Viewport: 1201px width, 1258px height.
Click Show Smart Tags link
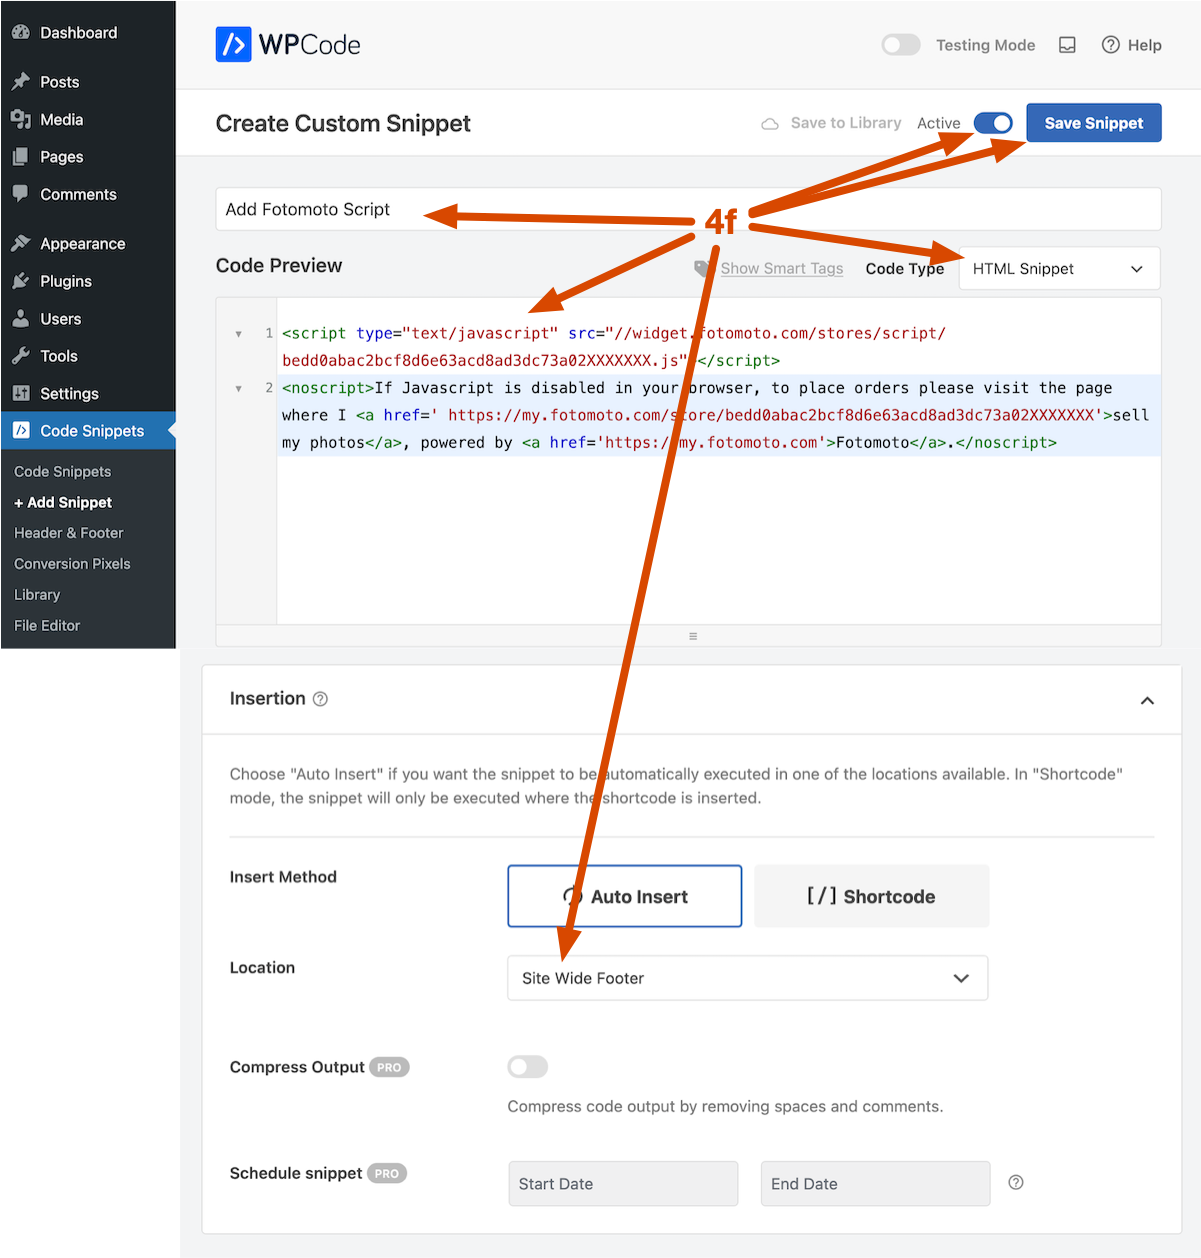pos(782,268)
